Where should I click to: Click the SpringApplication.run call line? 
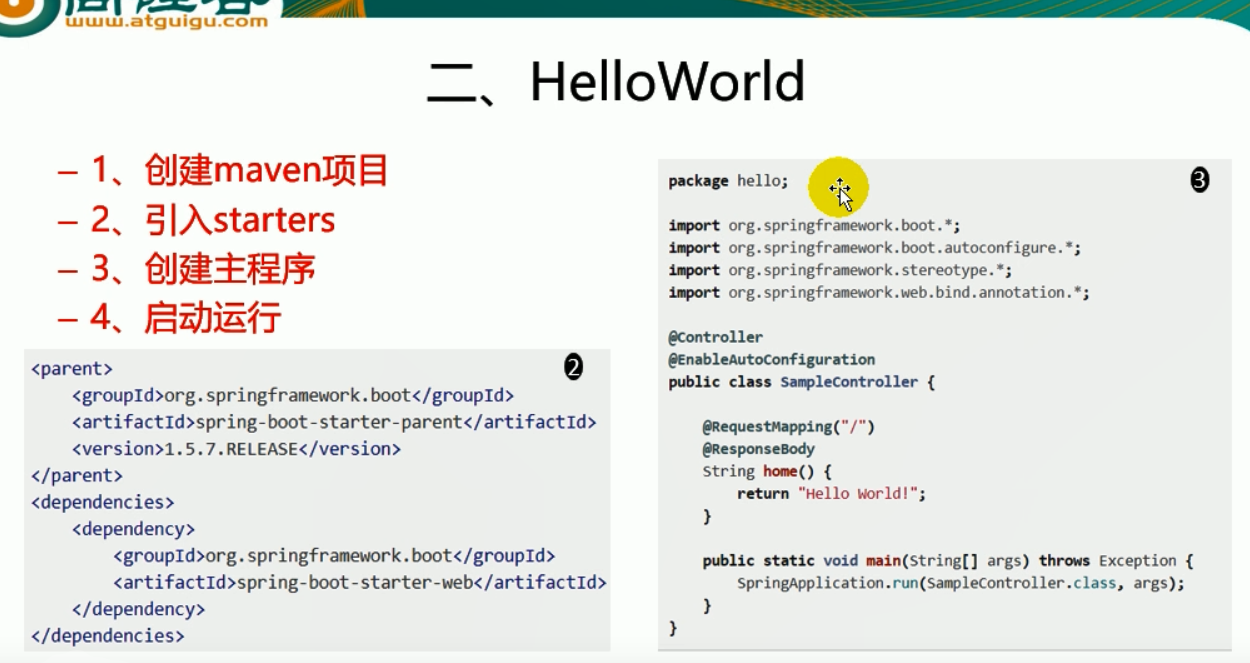coord(960,583)
